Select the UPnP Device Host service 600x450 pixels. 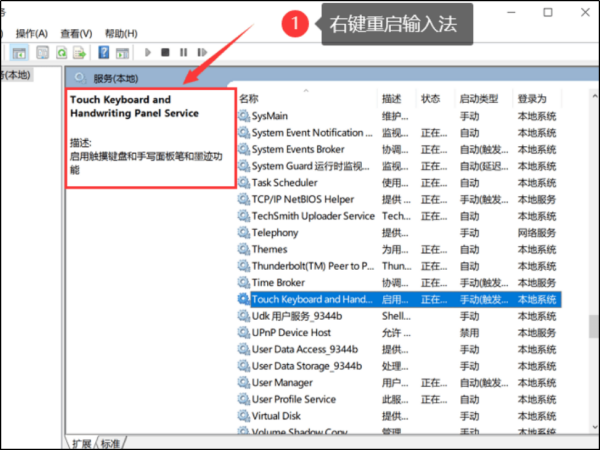pos(399,333)
